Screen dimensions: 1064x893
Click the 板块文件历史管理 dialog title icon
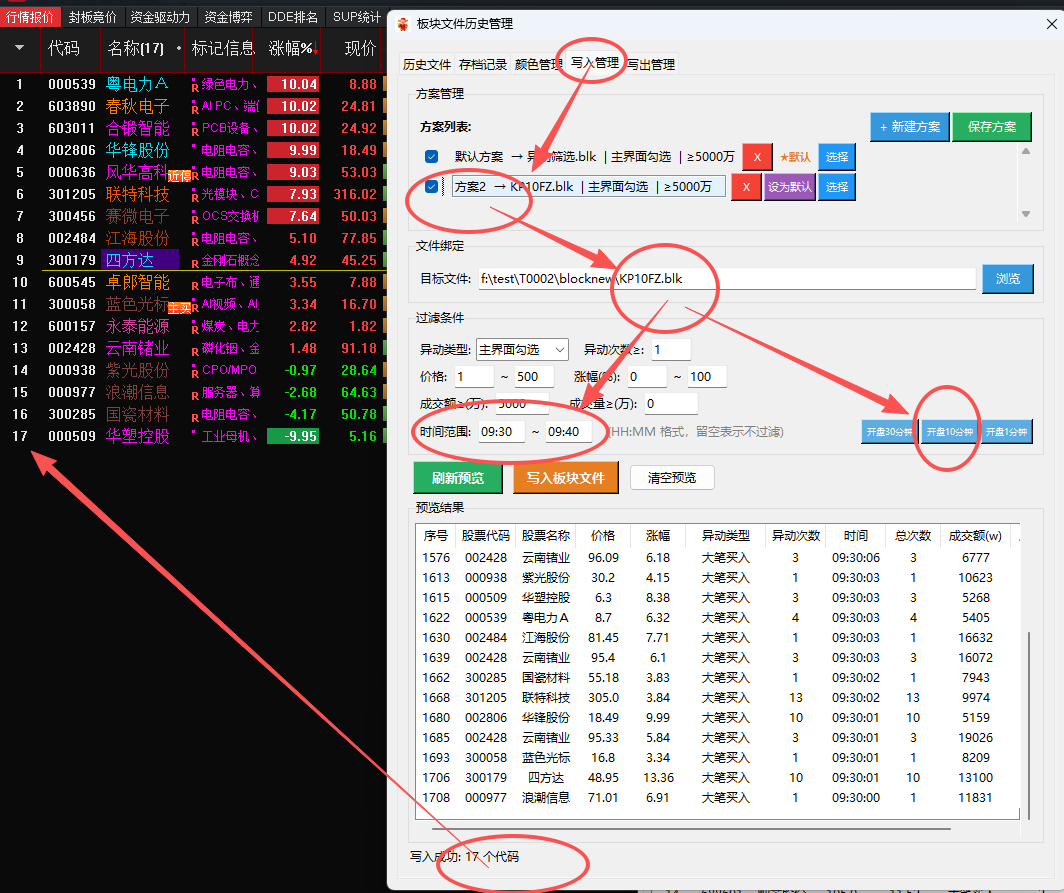click(403, 24)
